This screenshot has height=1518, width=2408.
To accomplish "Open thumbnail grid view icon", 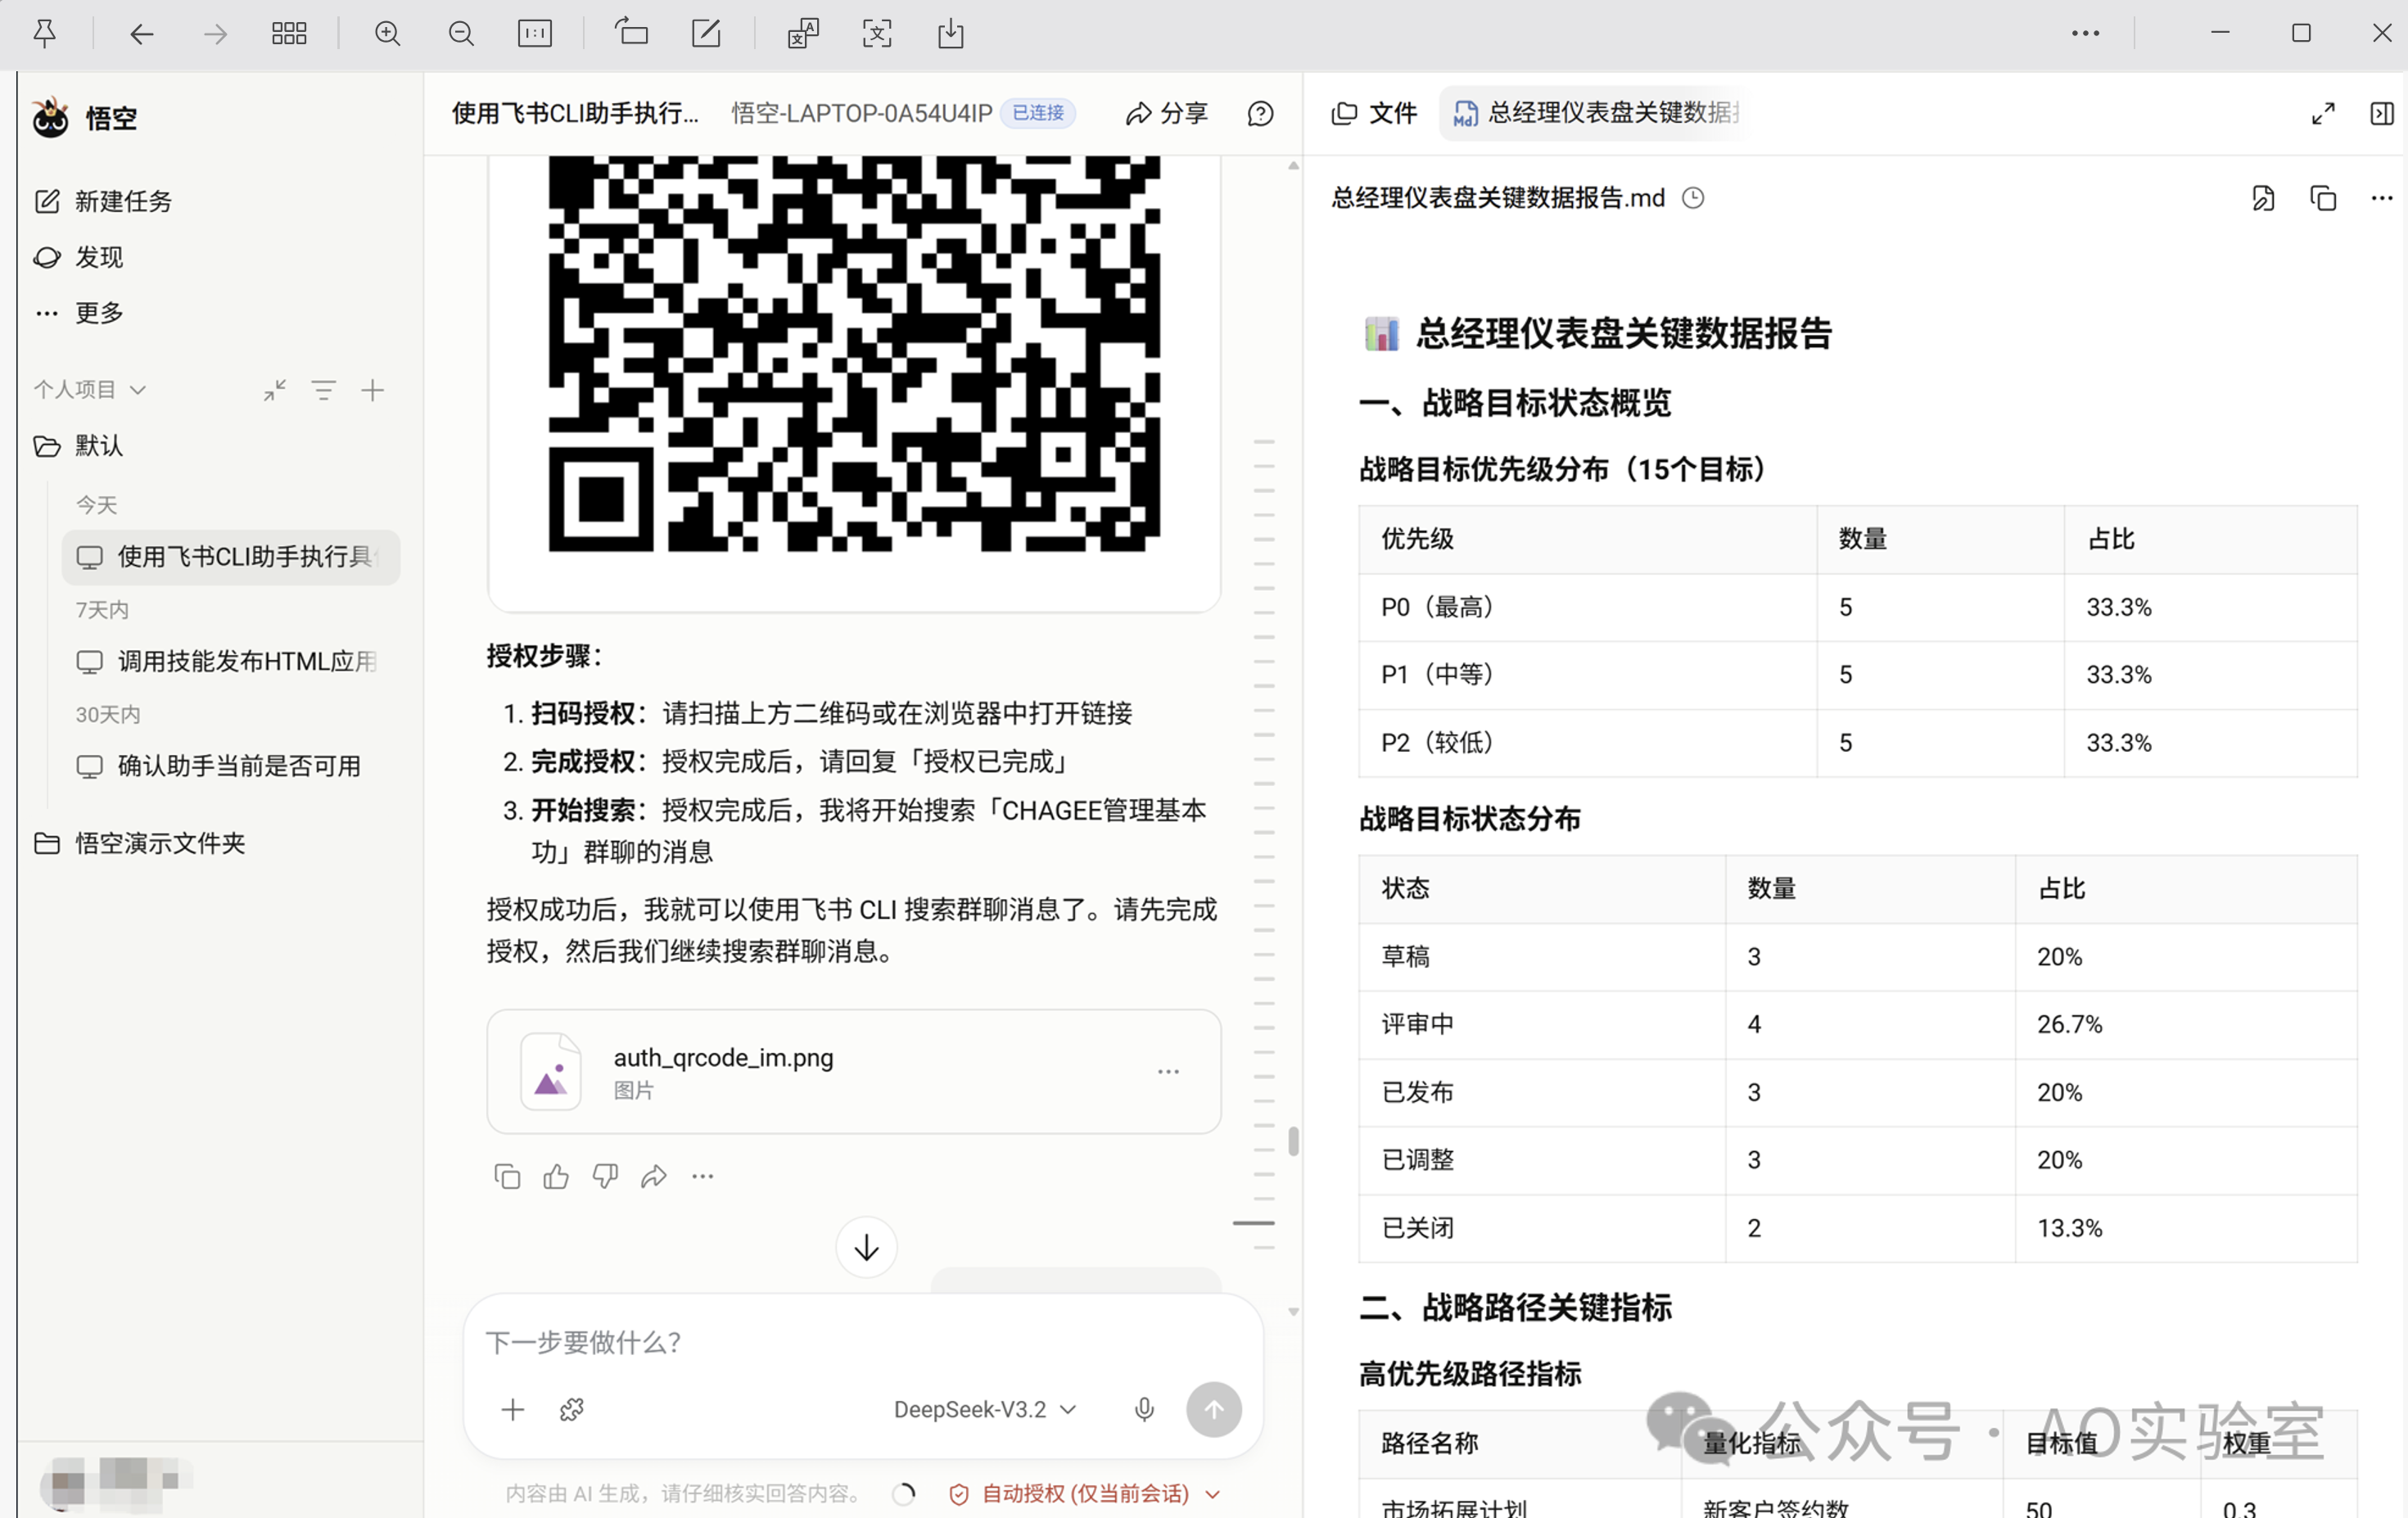I will click(289, 34).
